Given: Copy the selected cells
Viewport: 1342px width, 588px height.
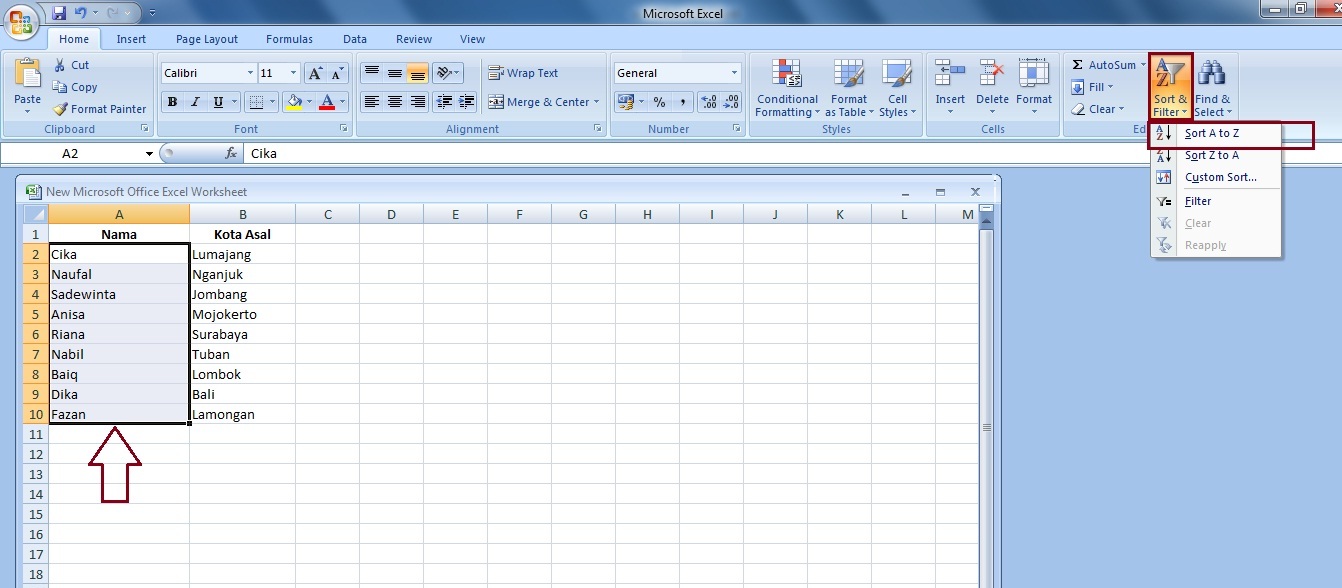Looking at the screenshot, I should pos(75,87).
